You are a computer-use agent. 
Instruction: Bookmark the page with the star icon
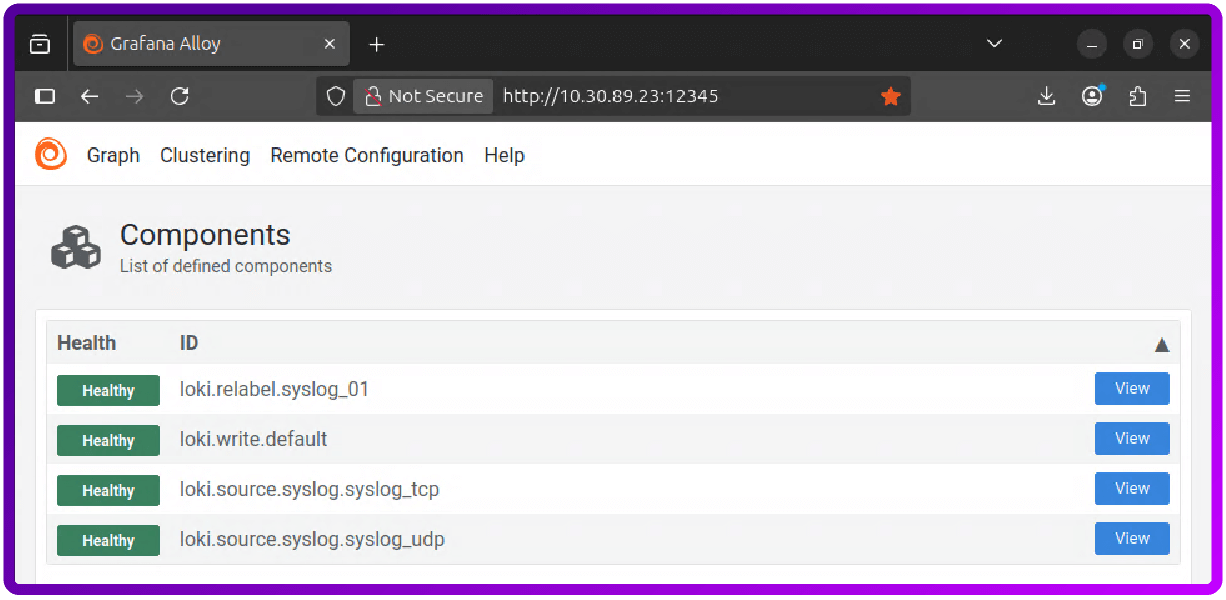(890, 96)
